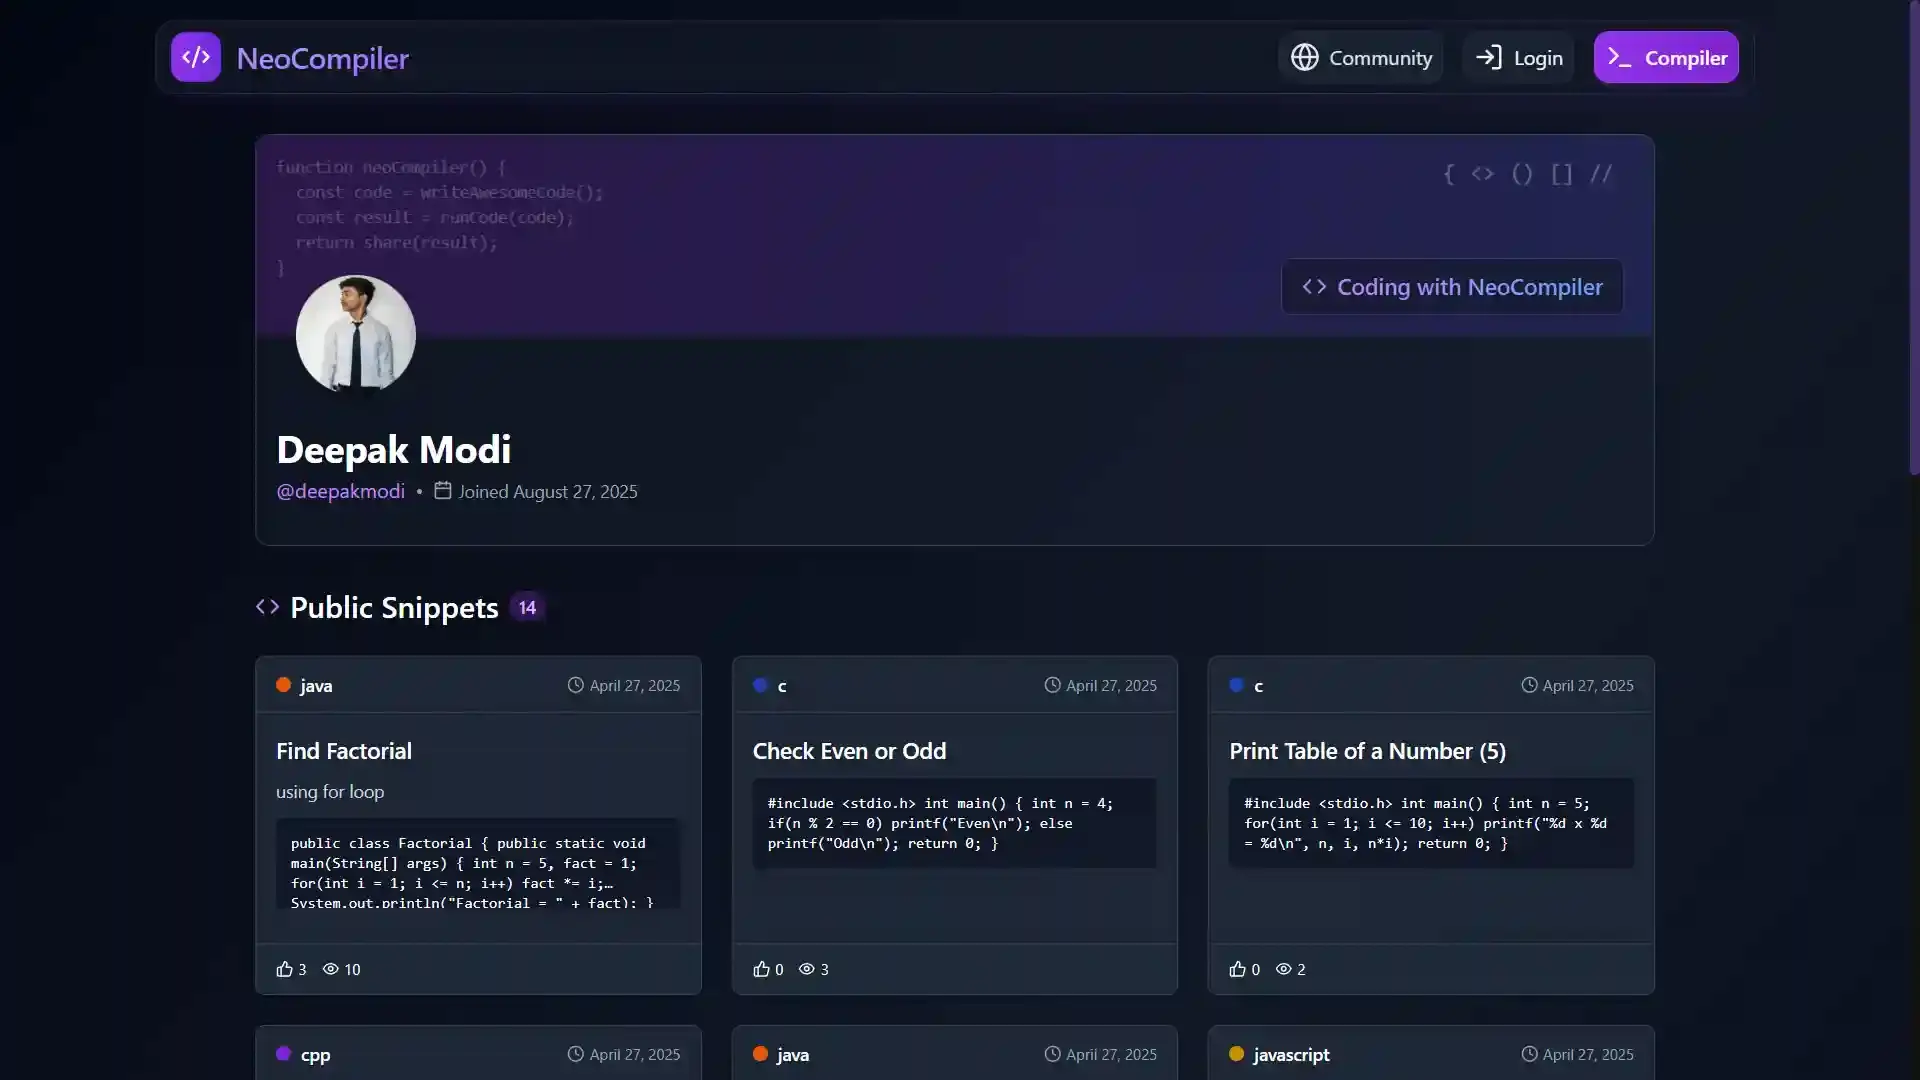Click the calendar icon next to joined date
This screenshot has width=1920, height=1080.
click(x=443, y=490)
